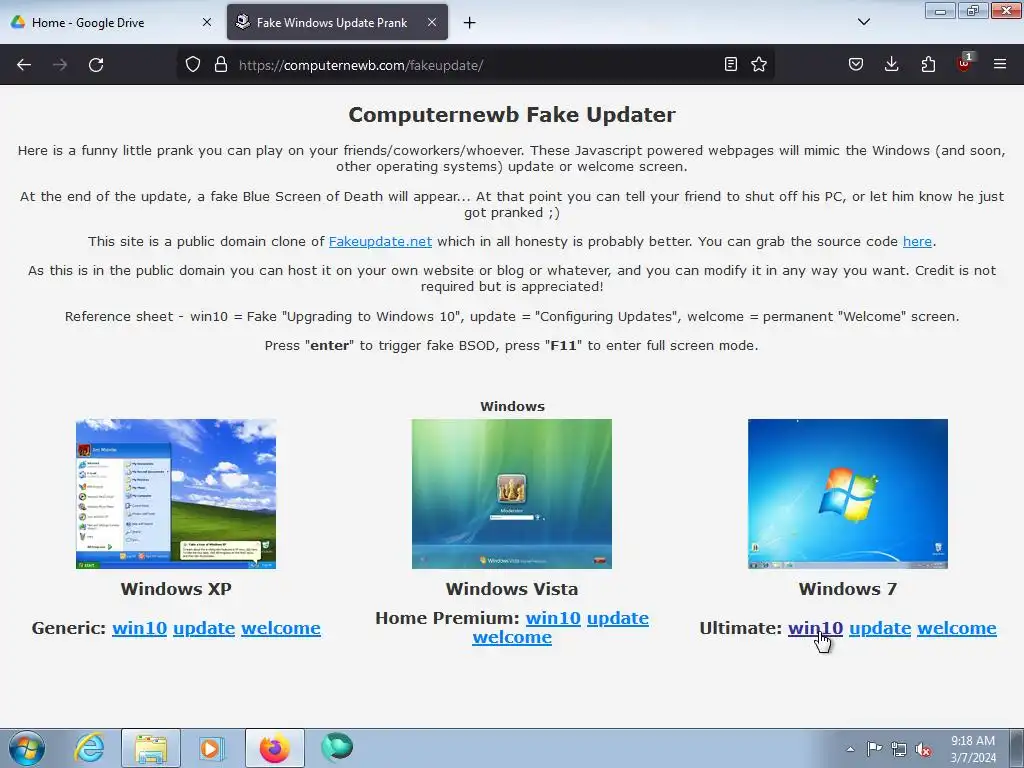Open the tracking protection shield icon
The width and height of the screenshot is (1024, 768).
[x=193, y=65]
